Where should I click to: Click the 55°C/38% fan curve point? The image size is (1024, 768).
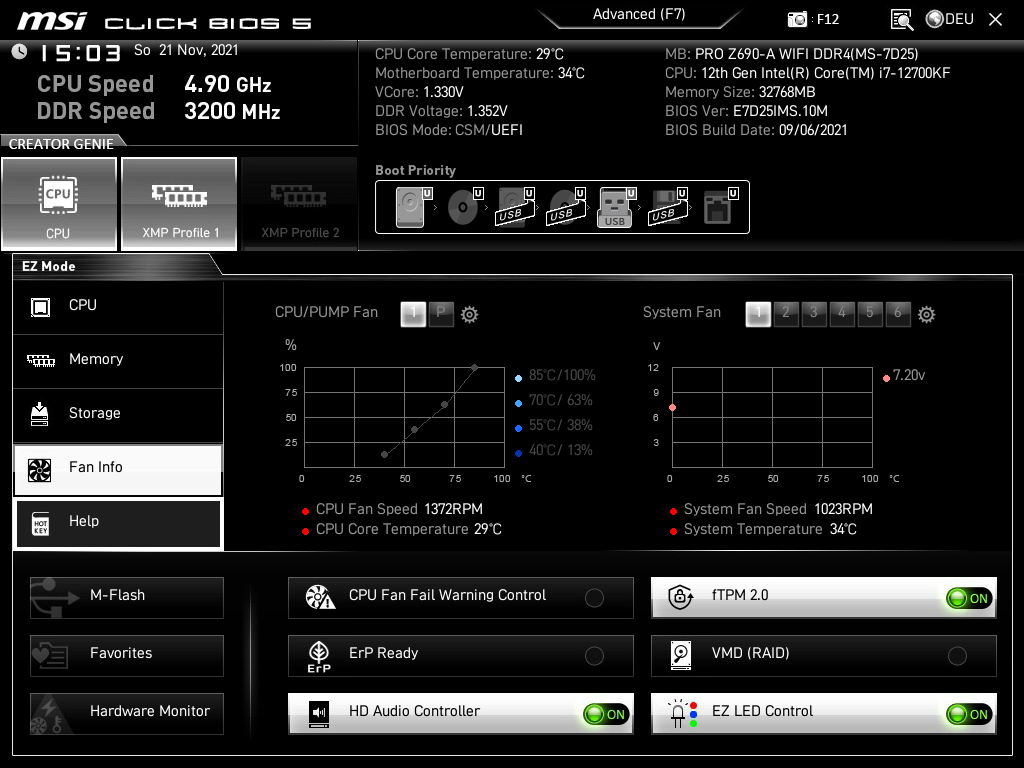(x=415, y=430)
